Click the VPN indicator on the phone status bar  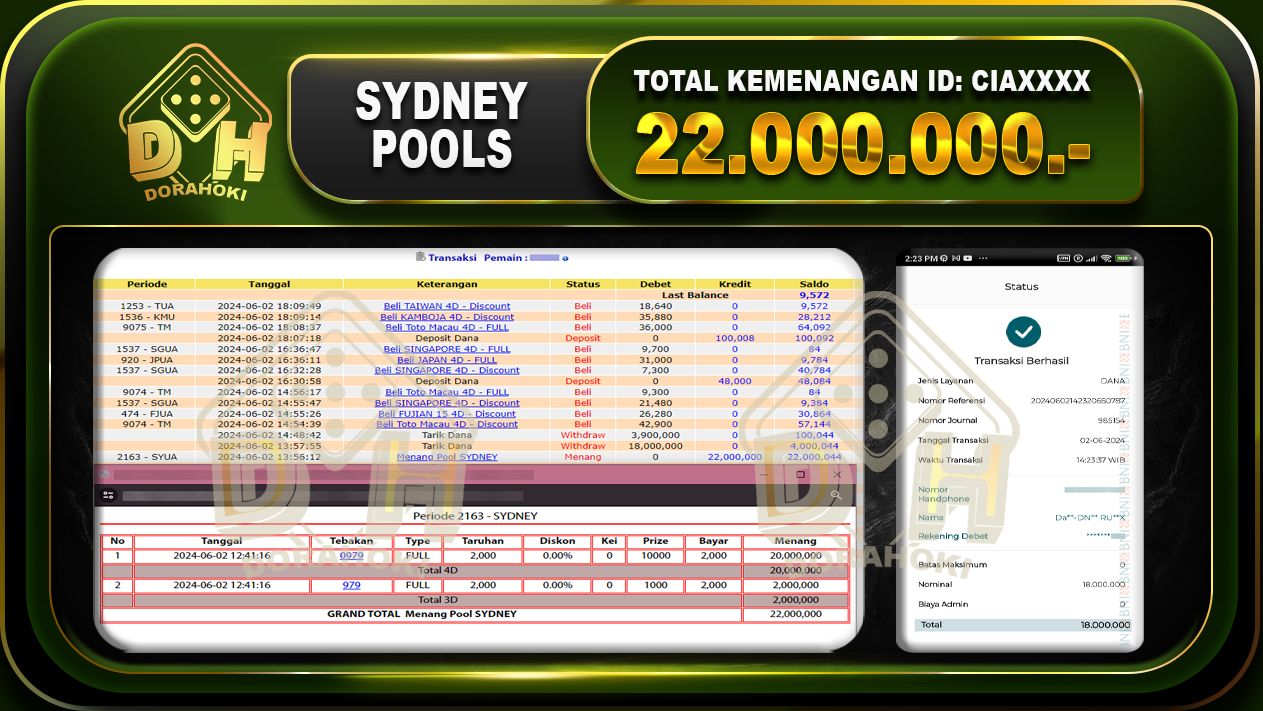pyautogui.click(x=1063, y=258)
